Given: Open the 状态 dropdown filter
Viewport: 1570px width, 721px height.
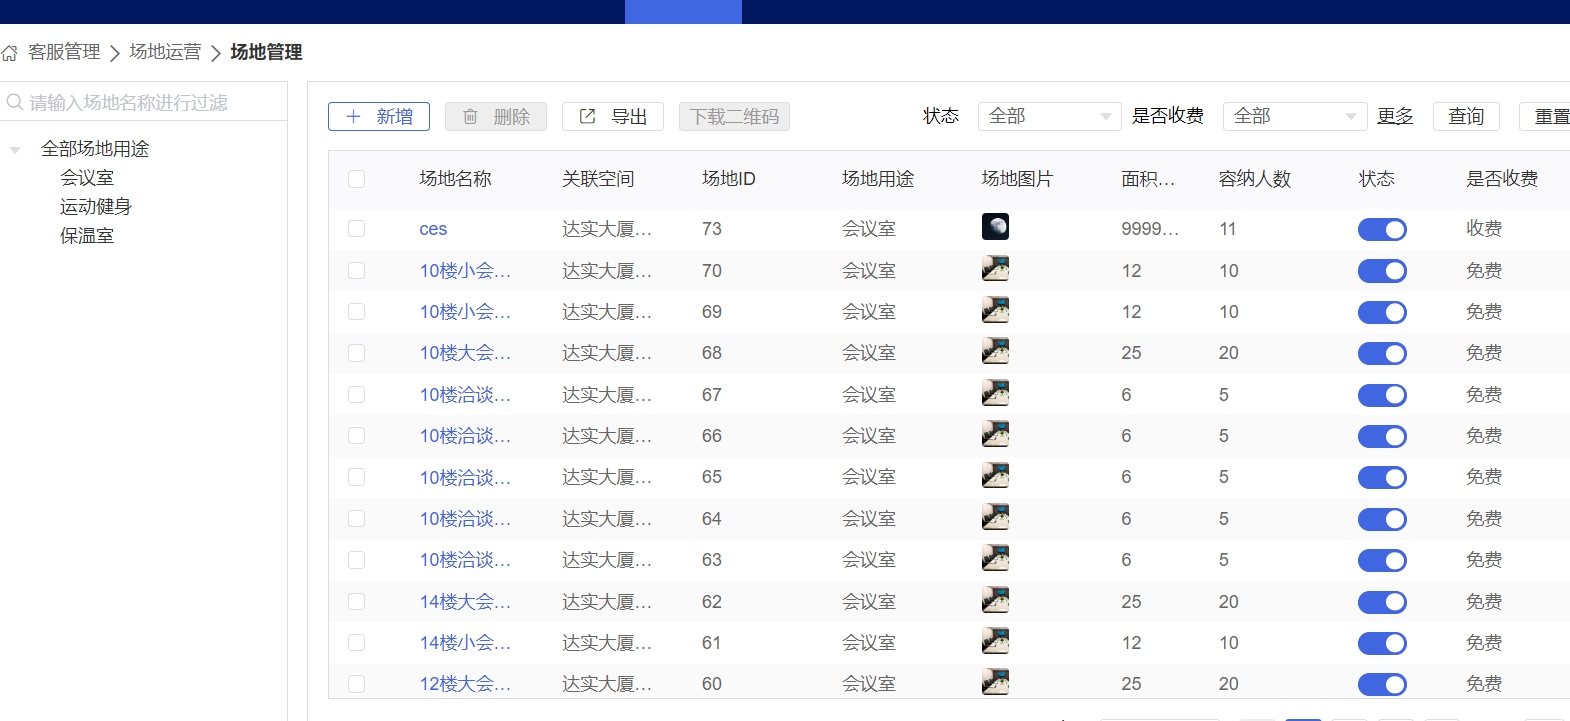Looking at the screenshot, I should pyautogui.click(x=1049, y=116).
